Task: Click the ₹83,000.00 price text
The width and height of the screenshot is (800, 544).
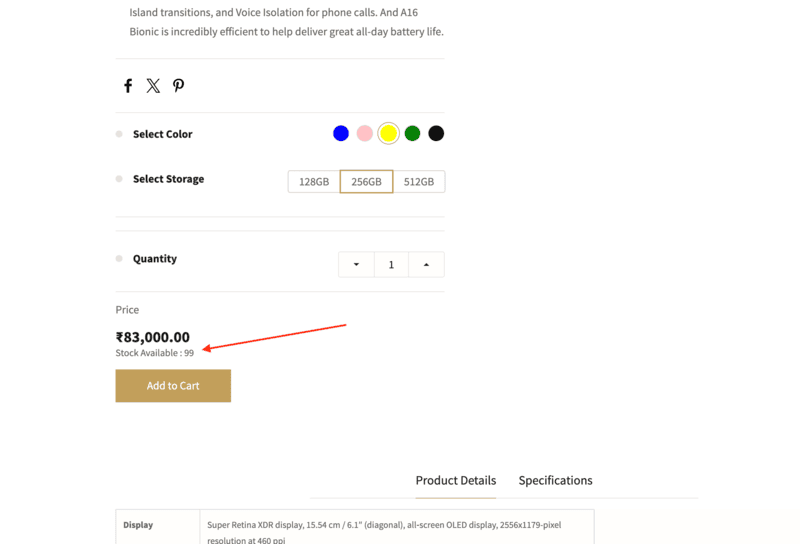Action: click(153, 337)
